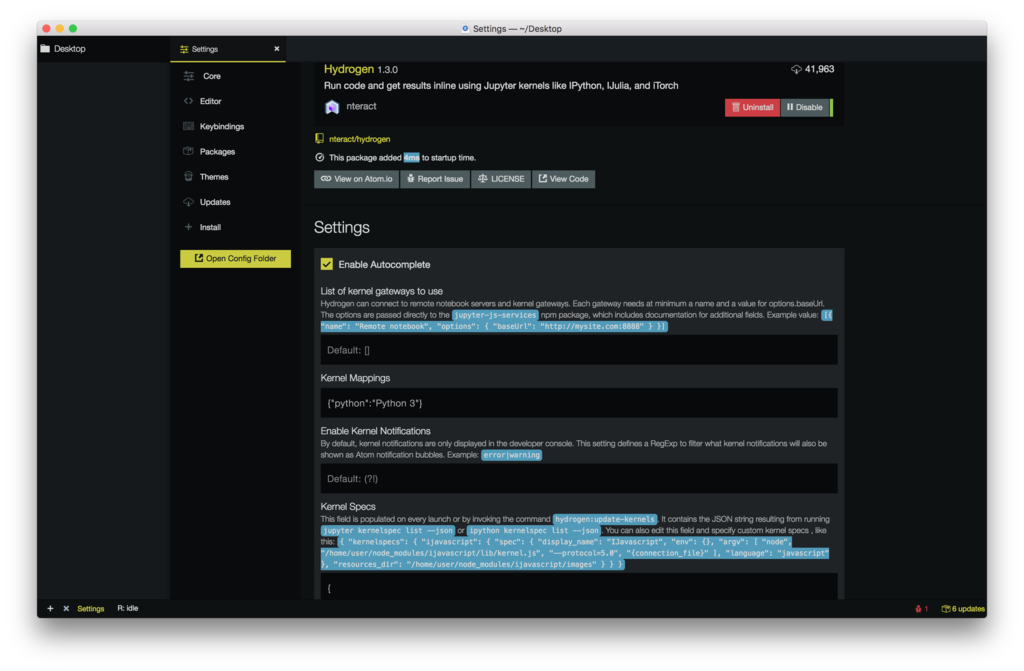
Task: Click Report Issue button
Action: click(435, 179)
